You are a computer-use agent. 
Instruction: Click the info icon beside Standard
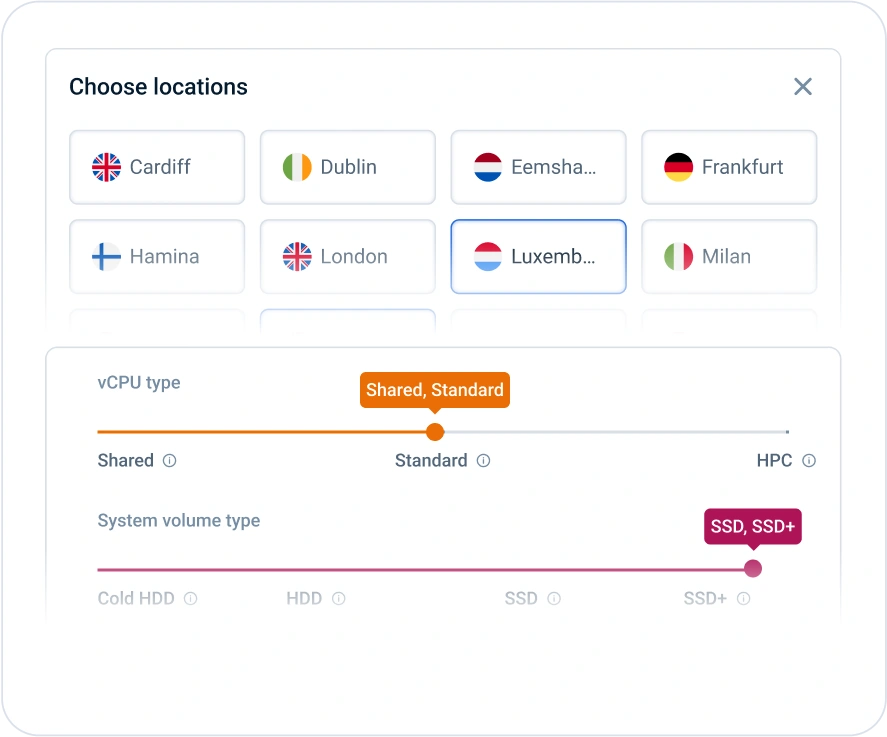click(x=484, y=461)
